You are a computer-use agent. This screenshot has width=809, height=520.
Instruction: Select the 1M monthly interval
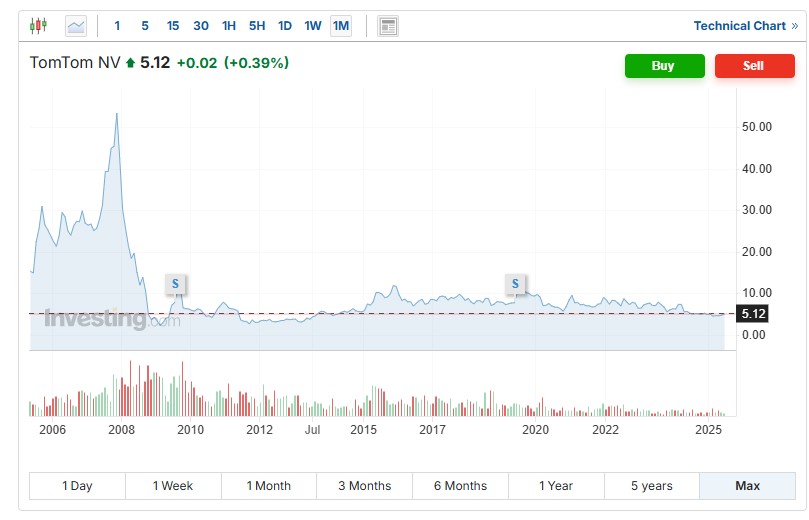tap(341, 26)
